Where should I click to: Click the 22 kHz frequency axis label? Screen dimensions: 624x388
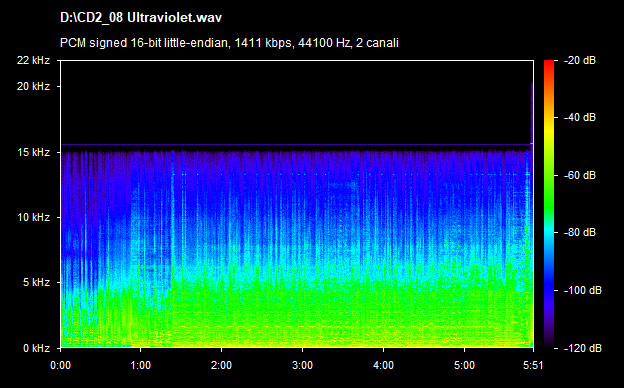point(33,60)
